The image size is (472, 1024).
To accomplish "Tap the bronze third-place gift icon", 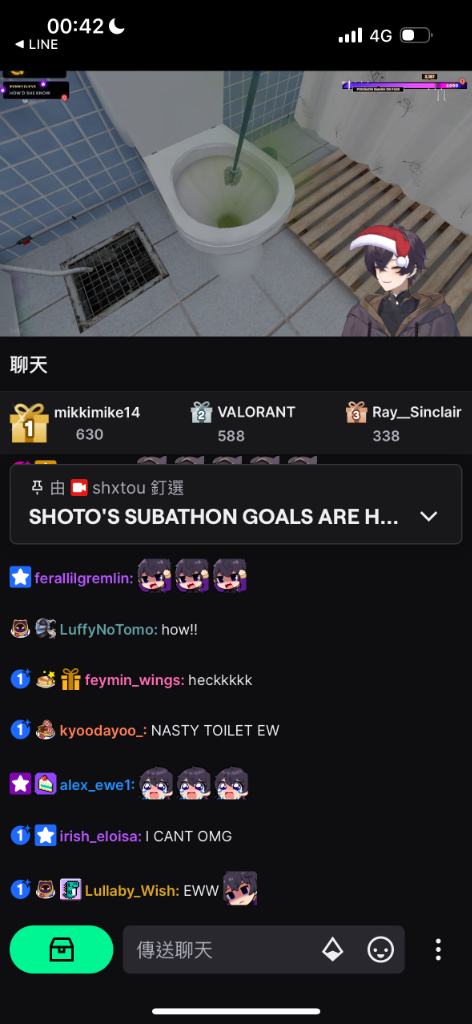I will click(x=356, y=413).
